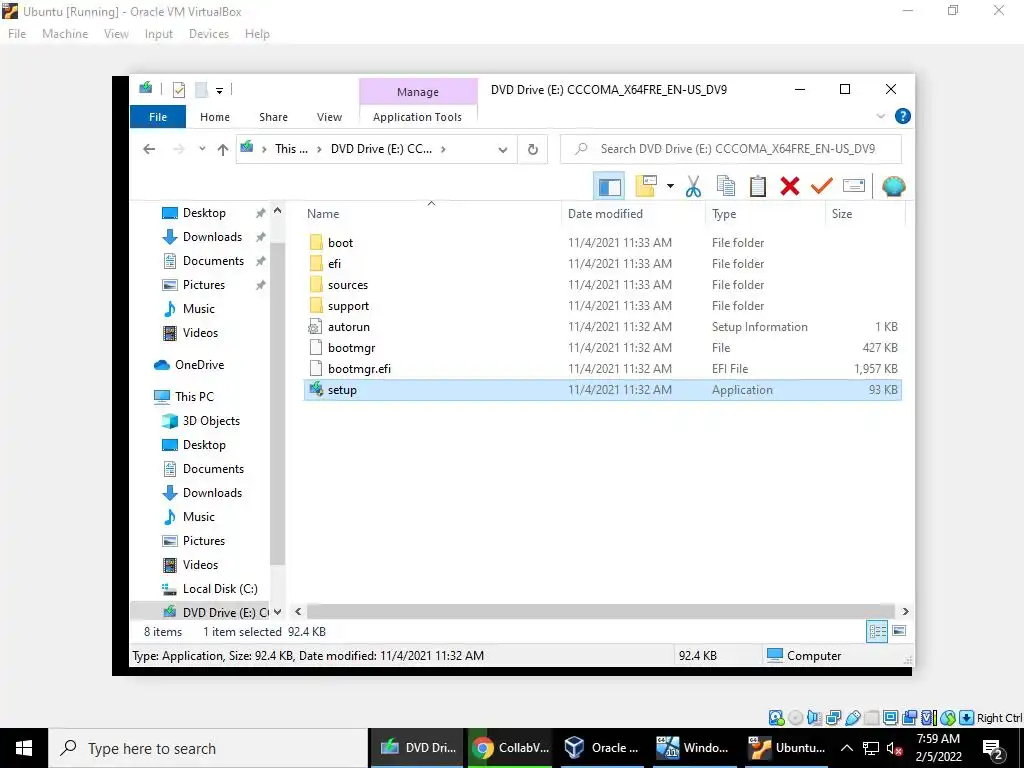Screen dimensions: 1024x768
Task: Open the Manage contextual tab
Action: pyautogui.click(x=418, y=92)
